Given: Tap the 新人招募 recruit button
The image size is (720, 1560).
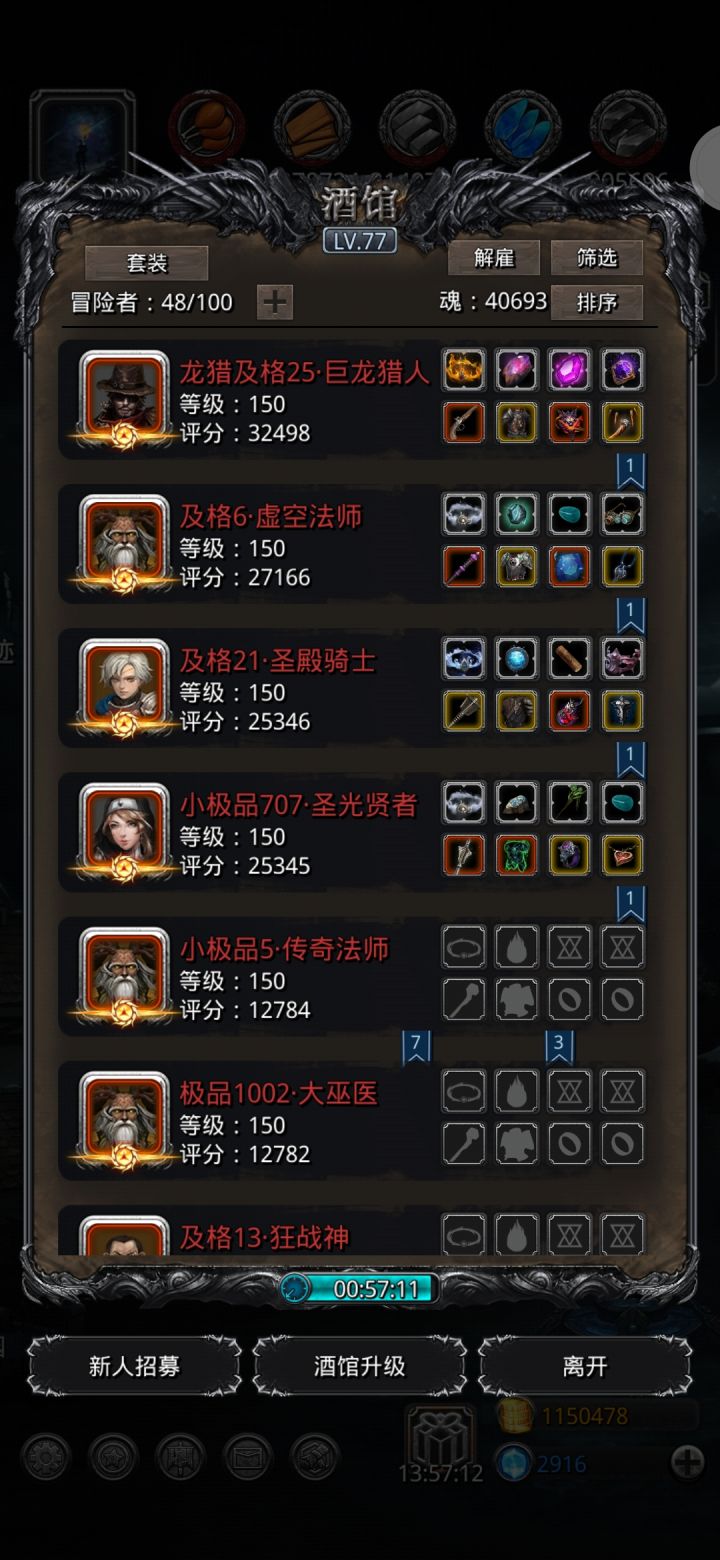Looking at the screenshot, I should point(134,1366).
